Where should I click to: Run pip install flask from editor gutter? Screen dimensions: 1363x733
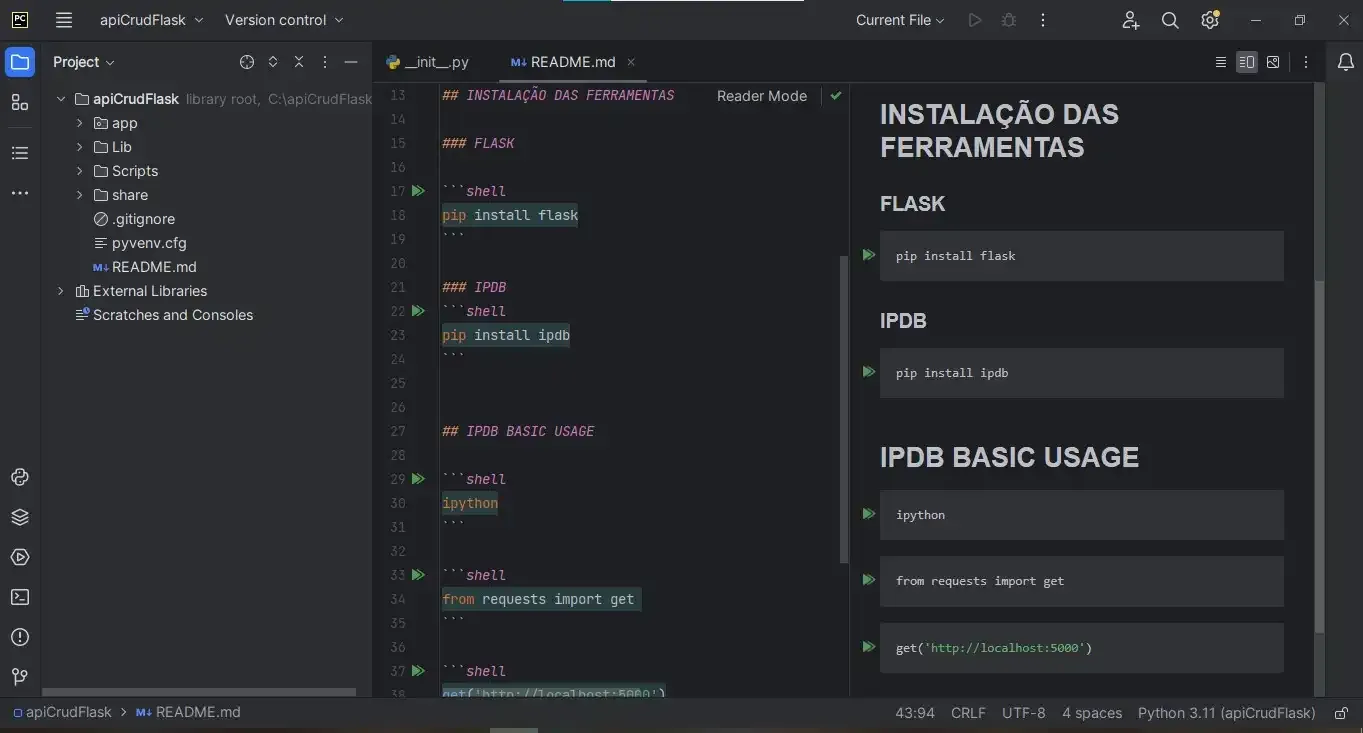(418, 191)
